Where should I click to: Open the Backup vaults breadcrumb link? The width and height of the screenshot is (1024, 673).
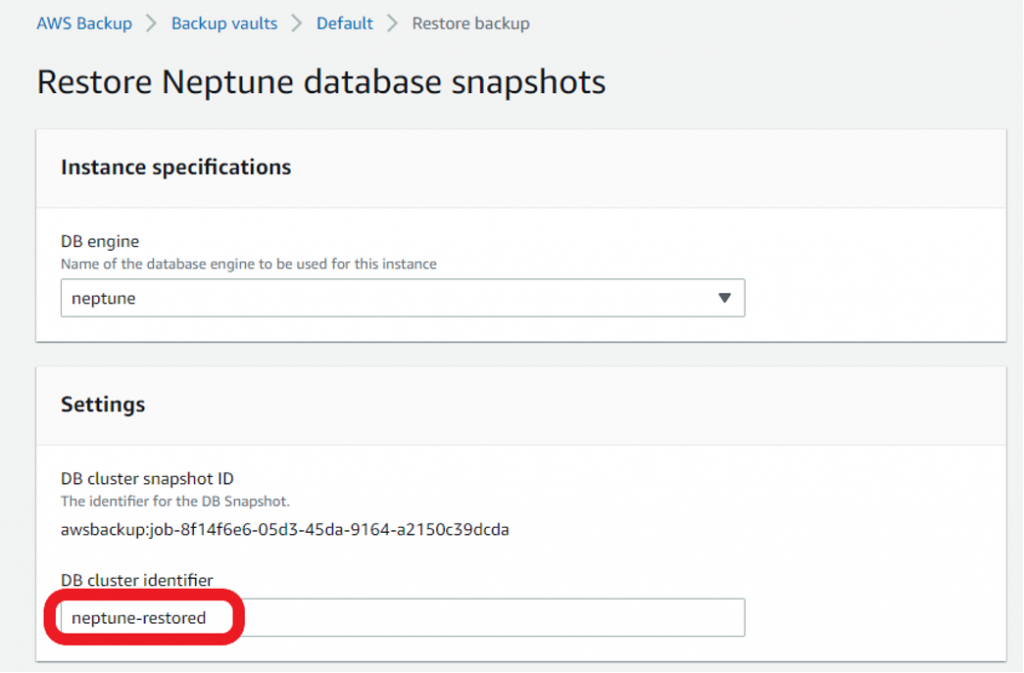click(x=224, y=23)
